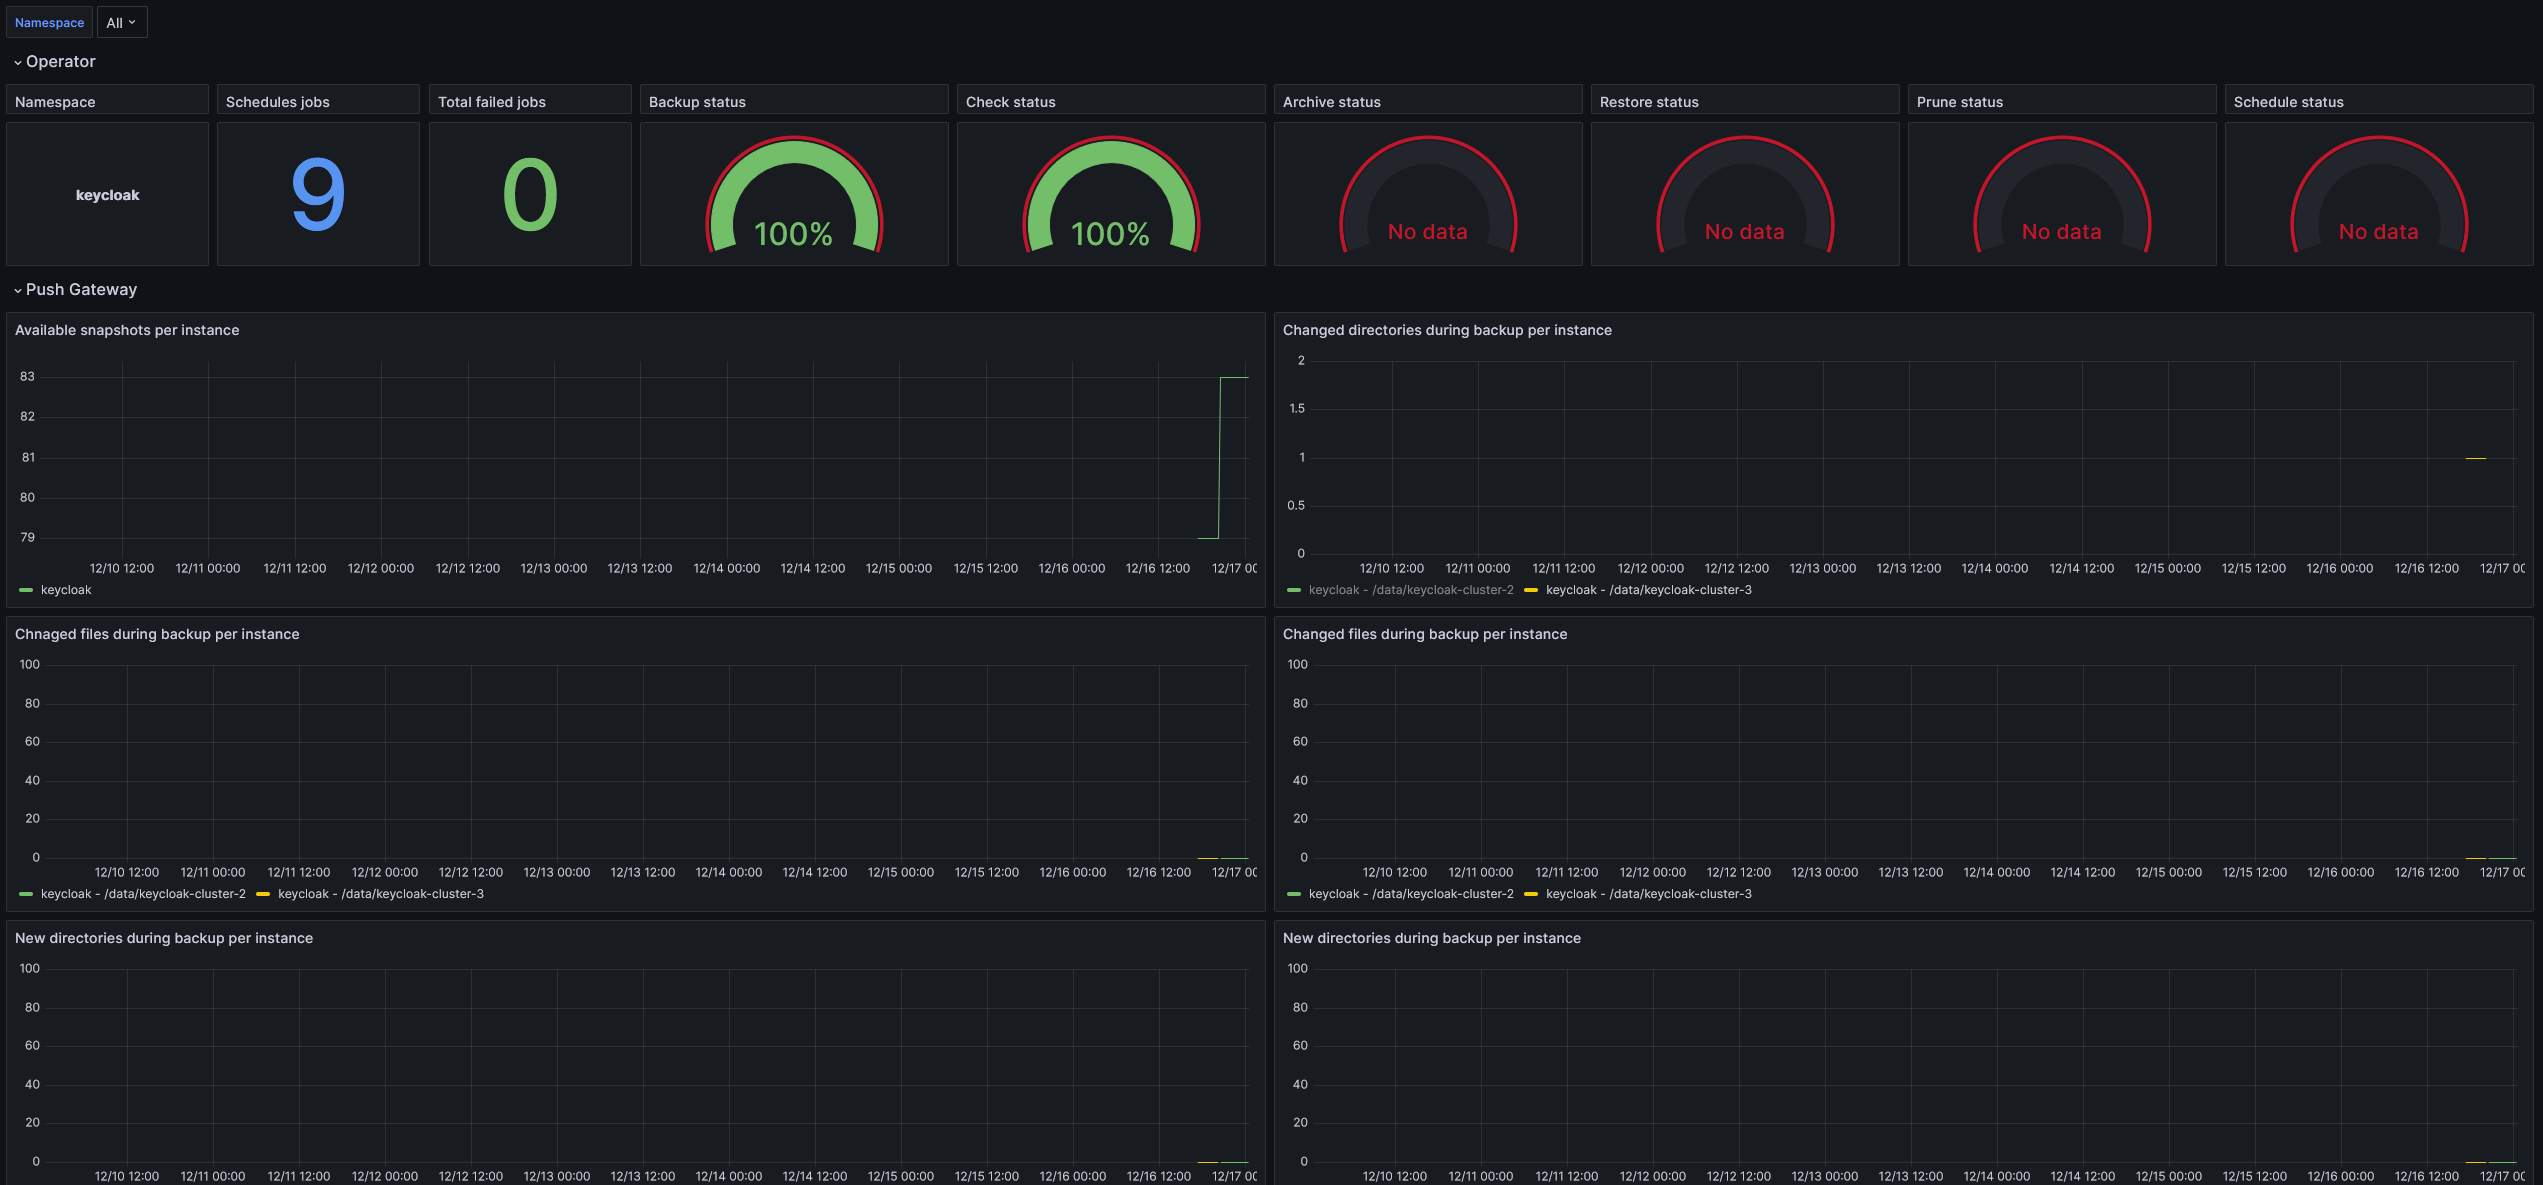
Task: Toggle keycloak series in Available snapshots legend
Action: point(66,590)
